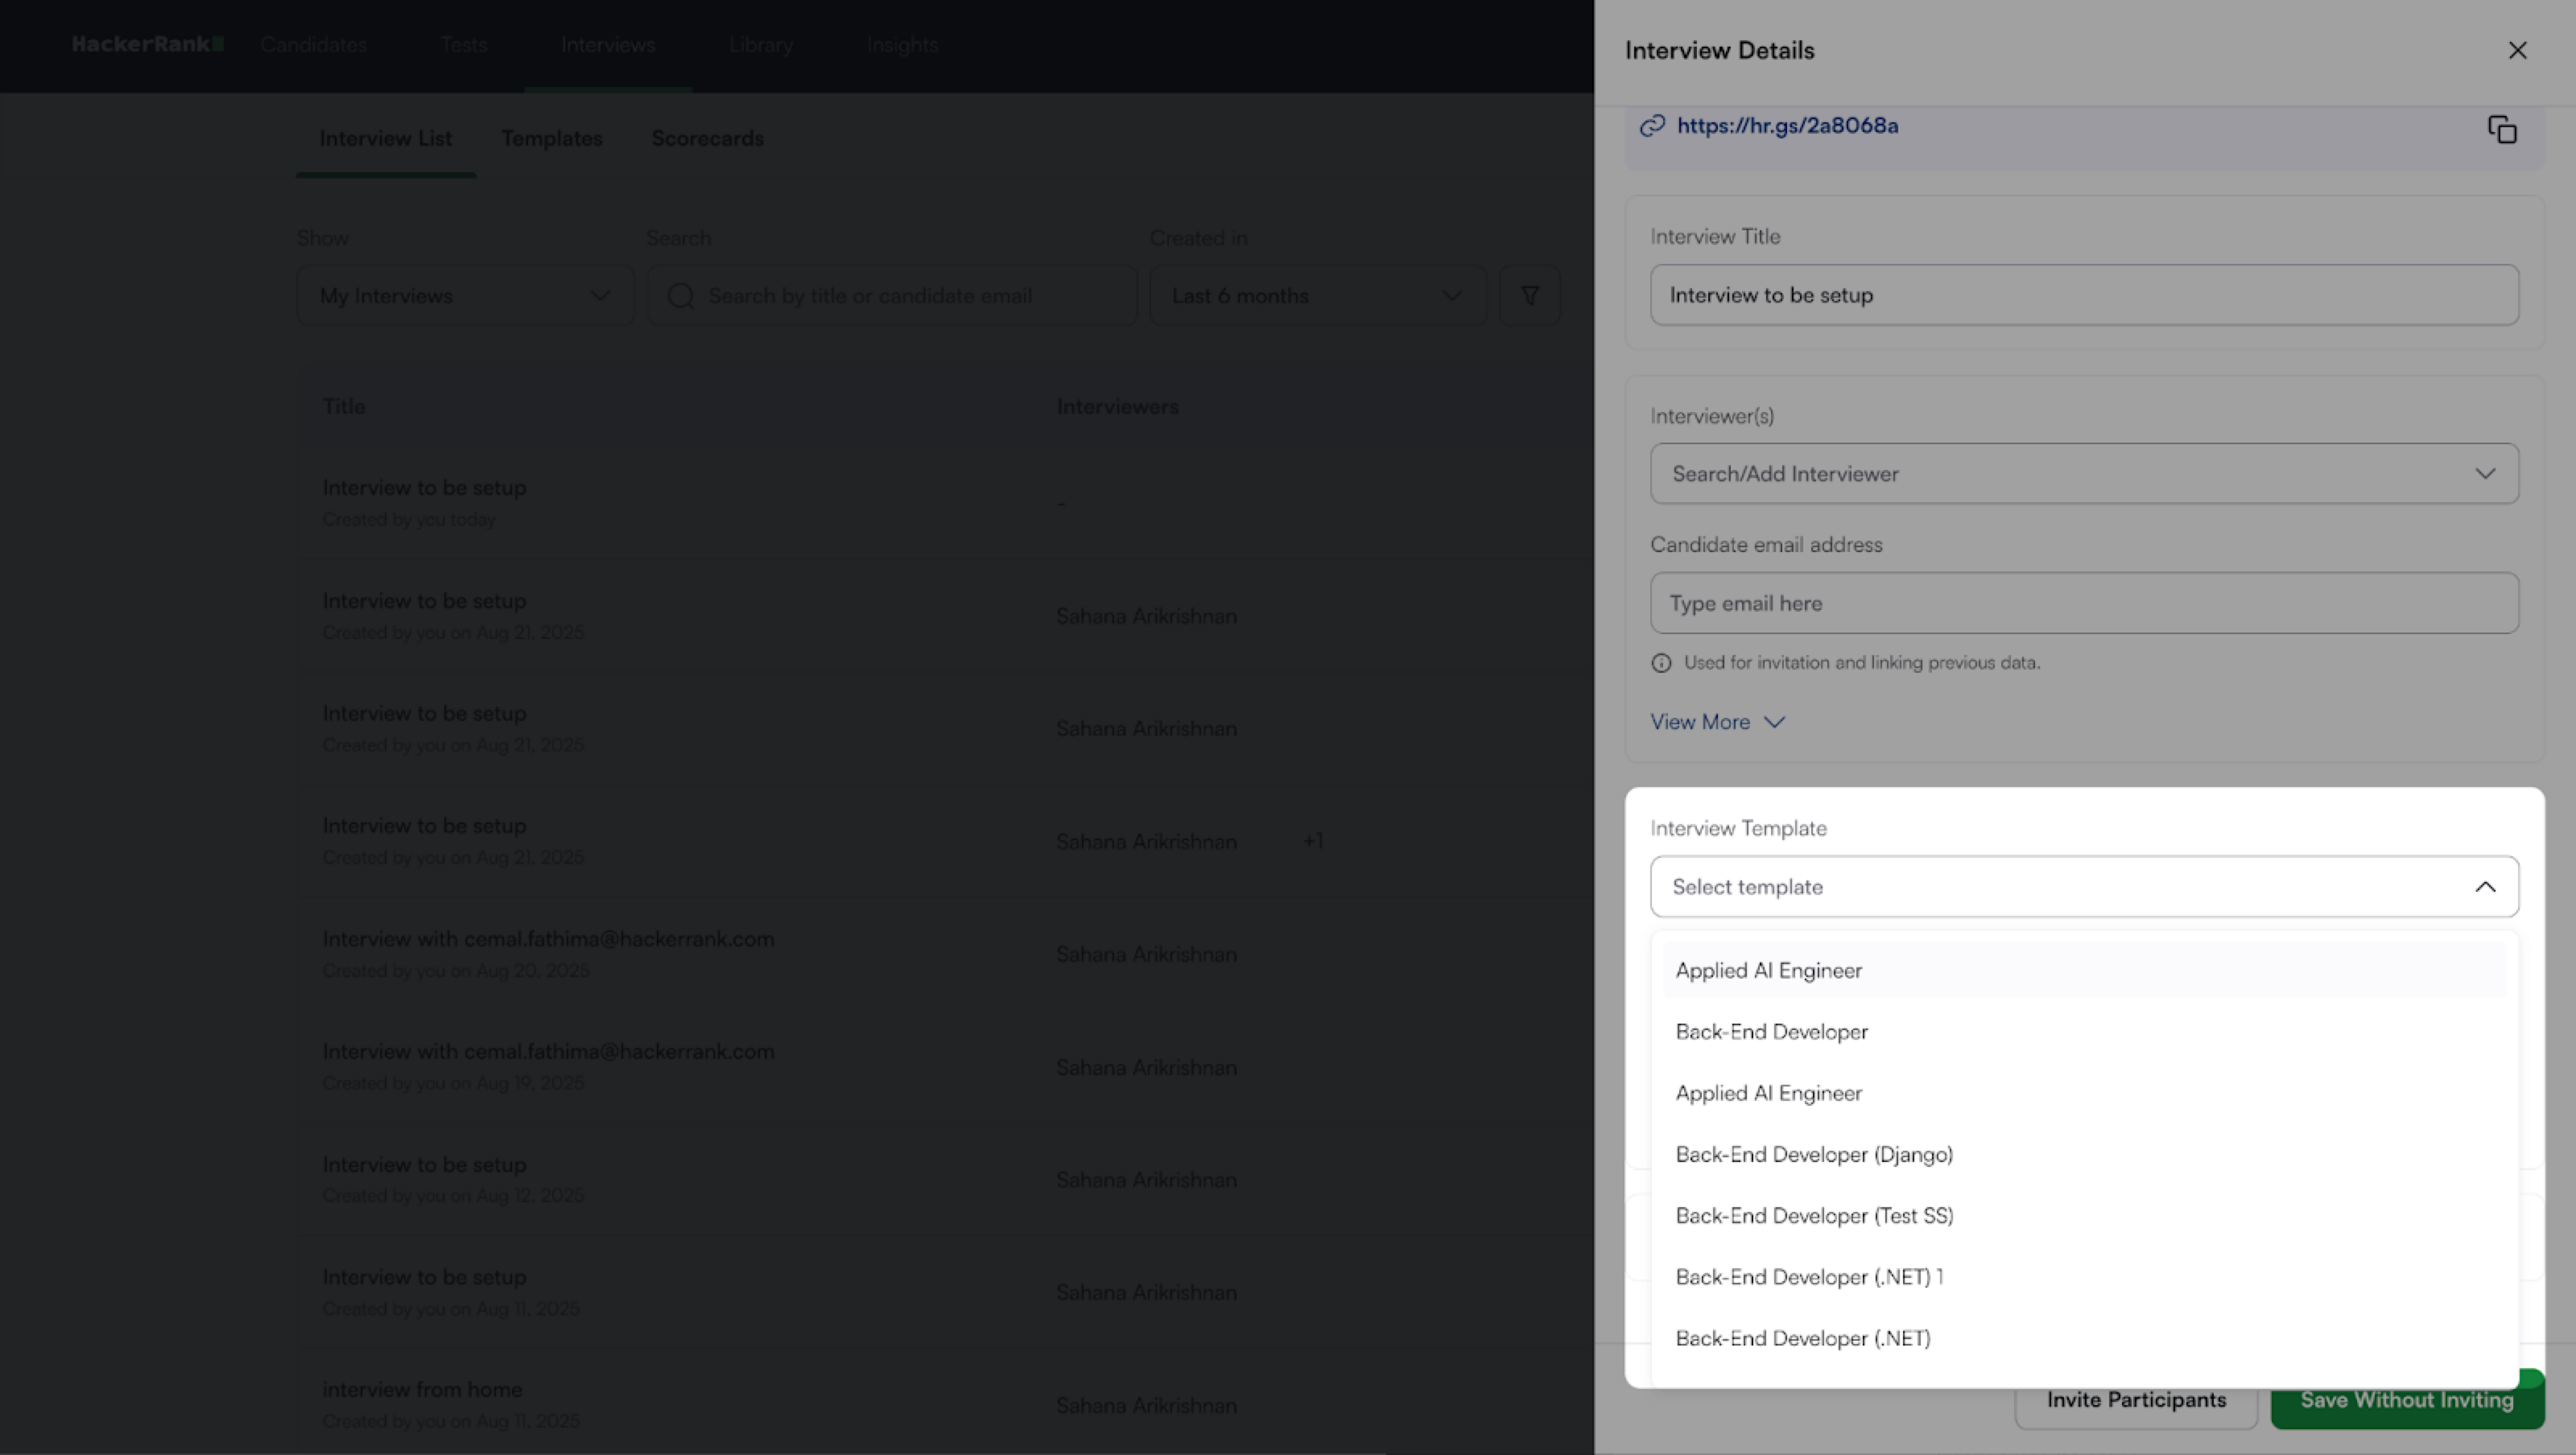Click the +1 additional interviewers badge

(1313, 841)
